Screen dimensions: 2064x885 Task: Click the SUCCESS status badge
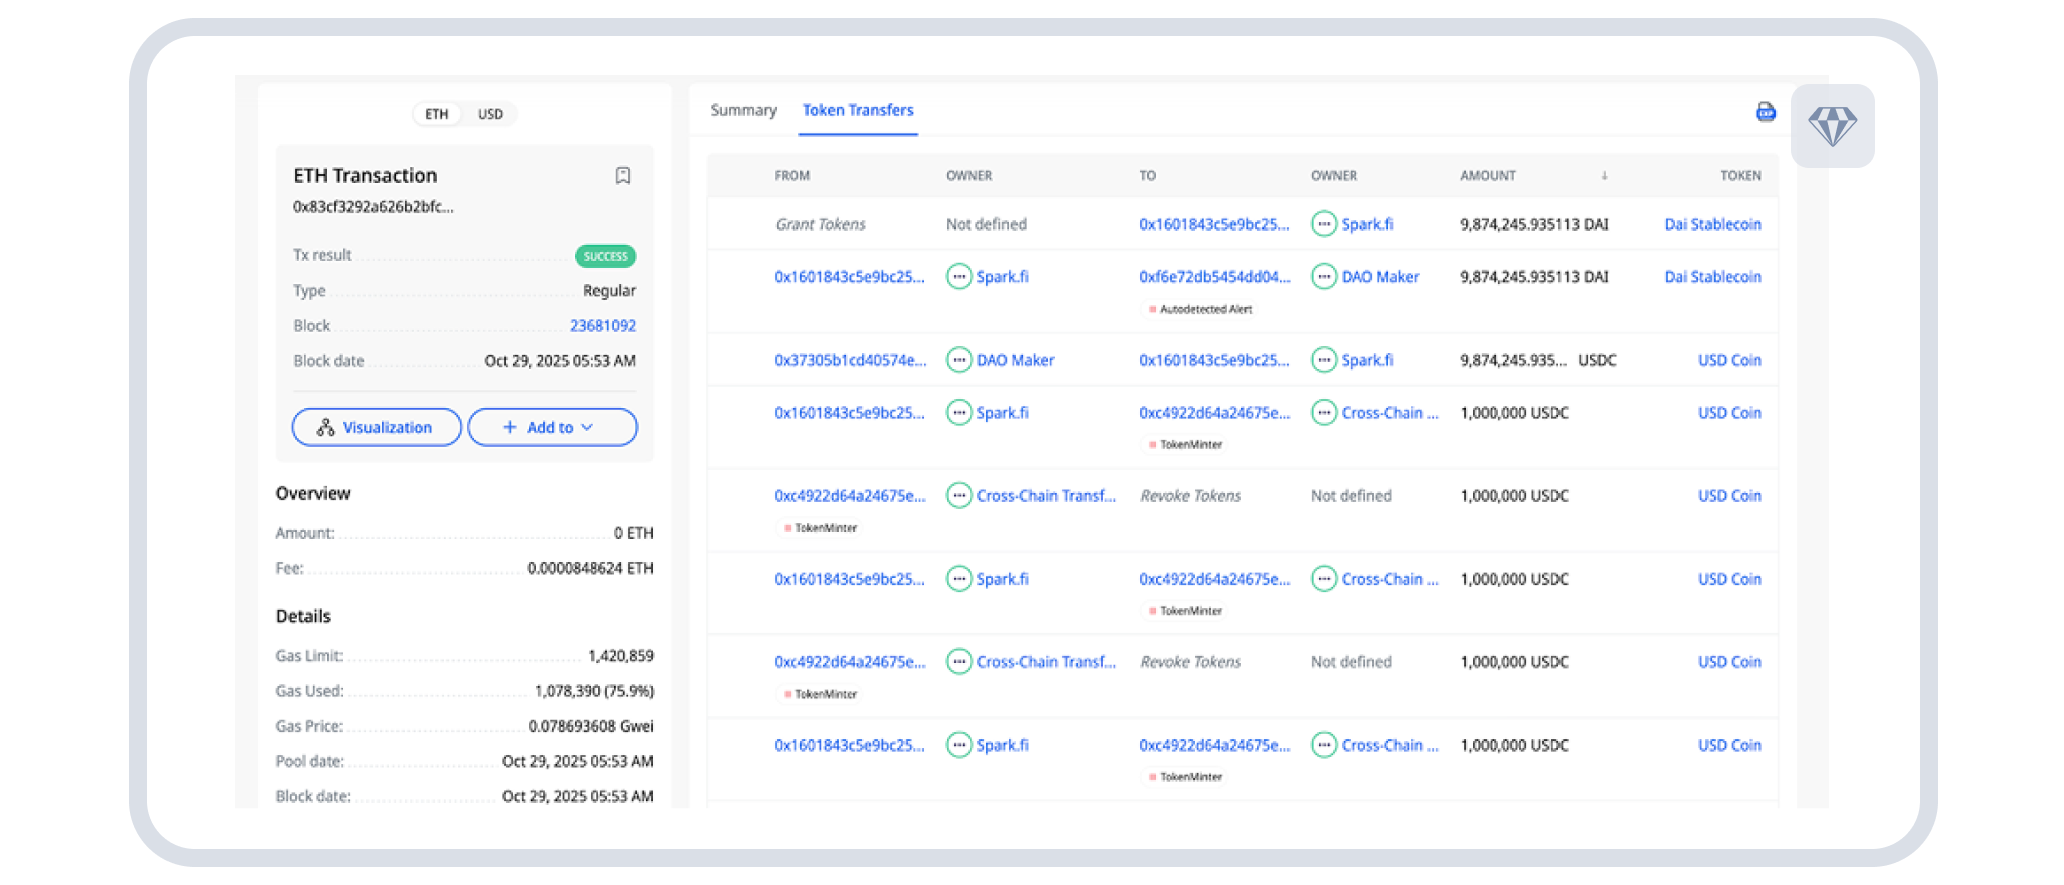pyautogui.click(x=605, y=256)
